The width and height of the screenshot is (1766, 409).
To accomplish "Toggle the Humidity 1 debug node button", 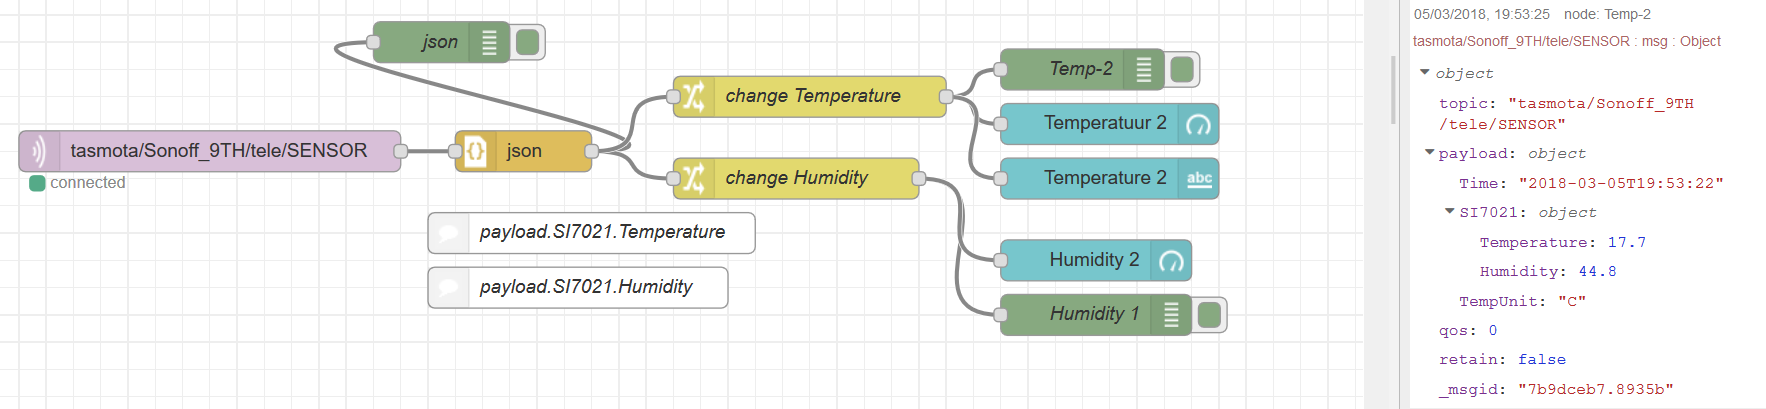I will 1209,315.
